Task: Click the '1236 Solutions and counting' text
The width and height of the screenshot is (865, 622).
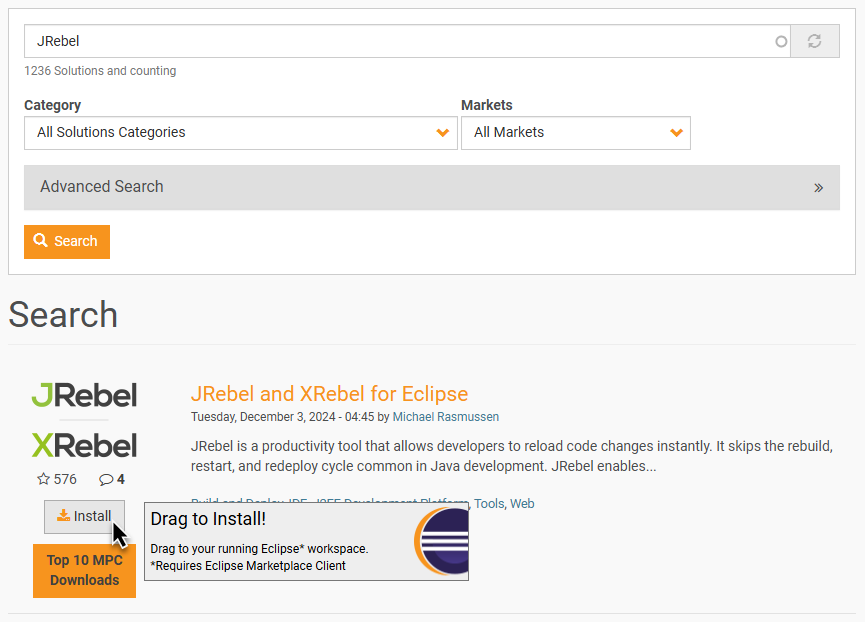Action: (x=100, y=71)
